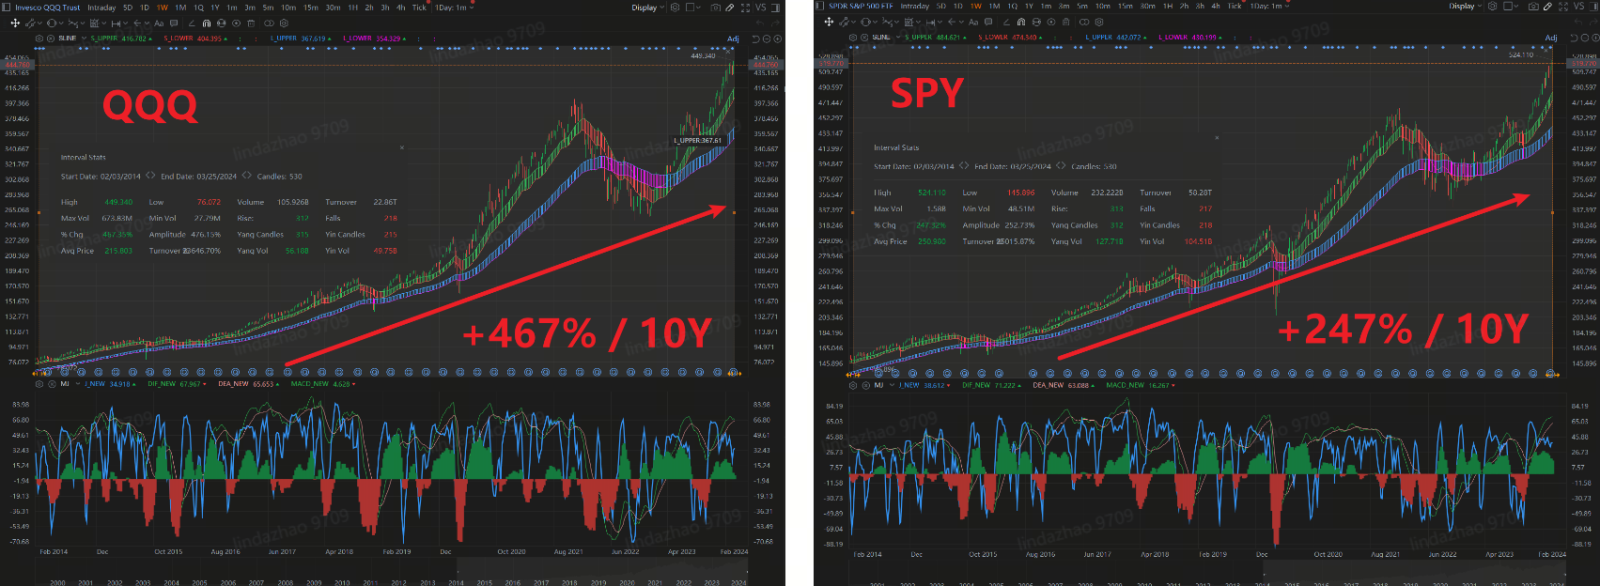Click the trash delete-drawings icon in QQQ toolbar

[251, 23]
